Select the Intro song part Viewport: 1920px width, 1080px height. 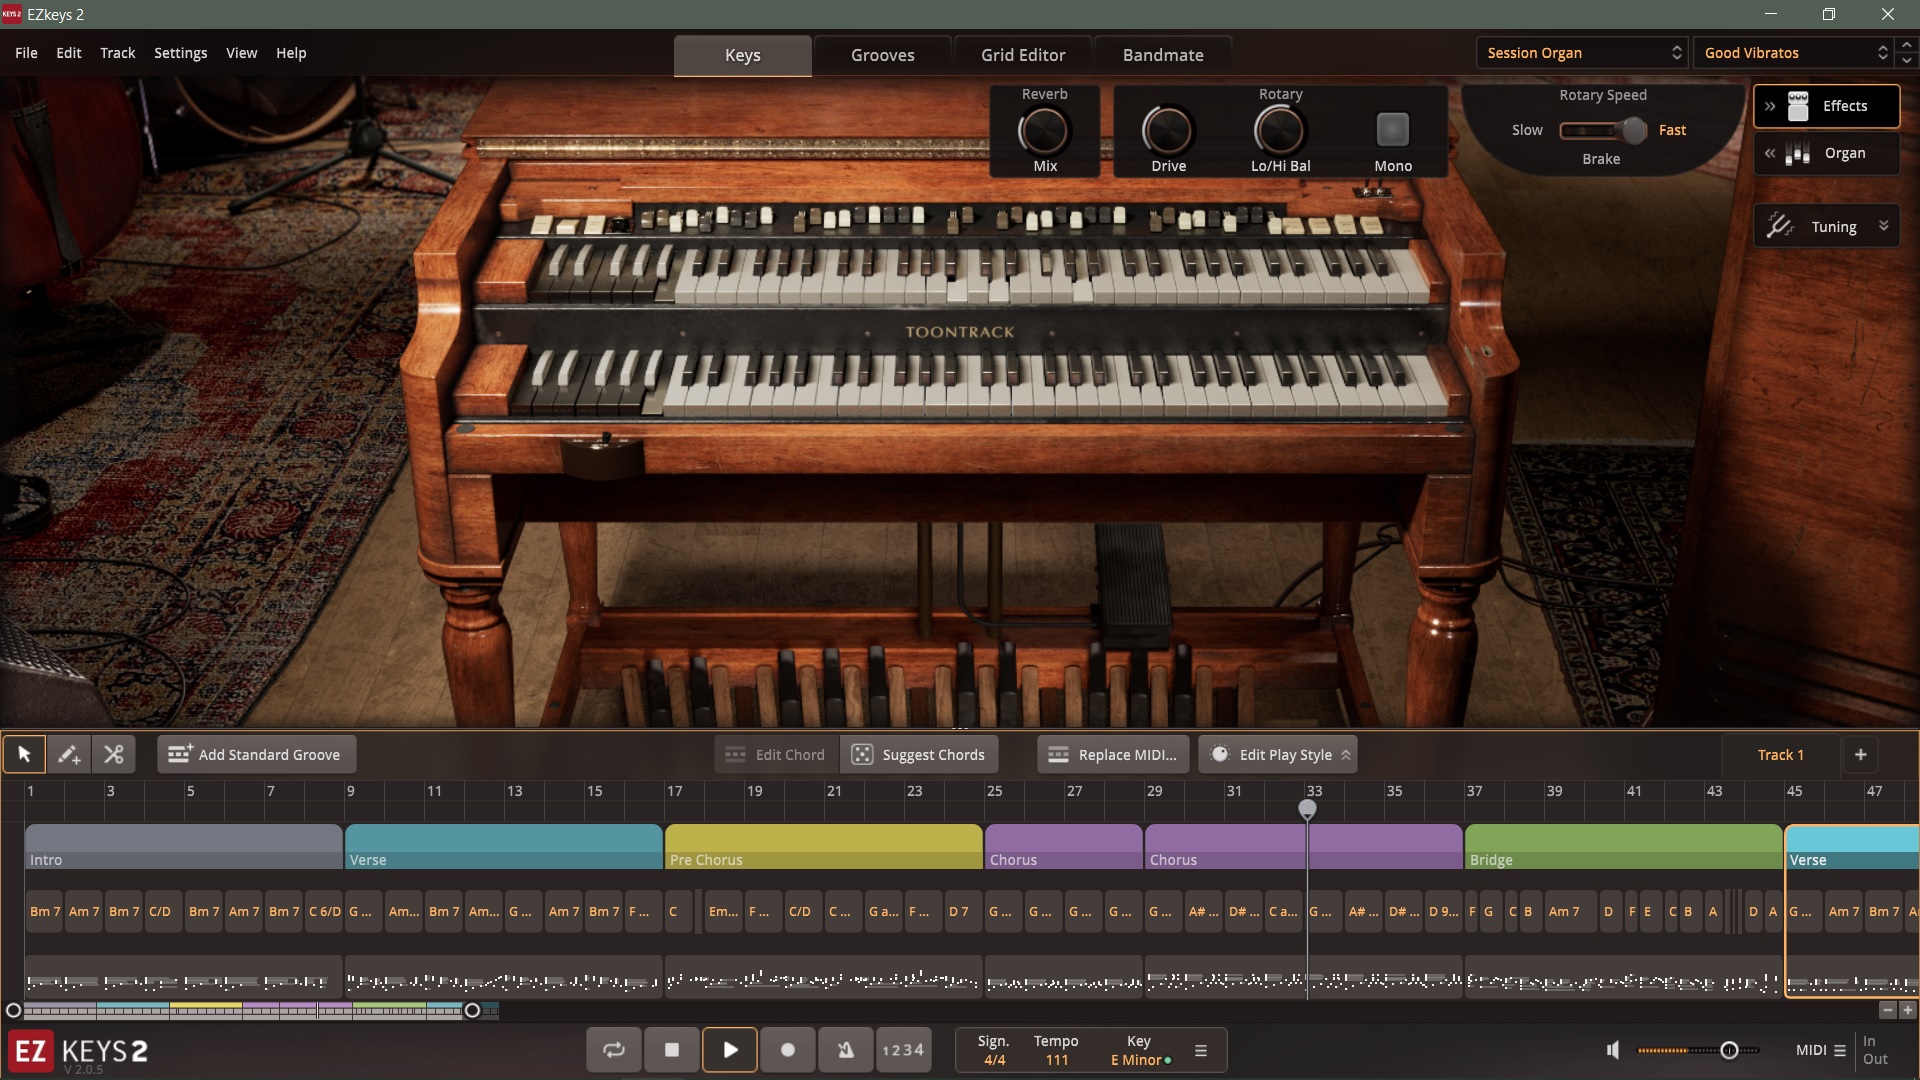click(x=183, y=847)
